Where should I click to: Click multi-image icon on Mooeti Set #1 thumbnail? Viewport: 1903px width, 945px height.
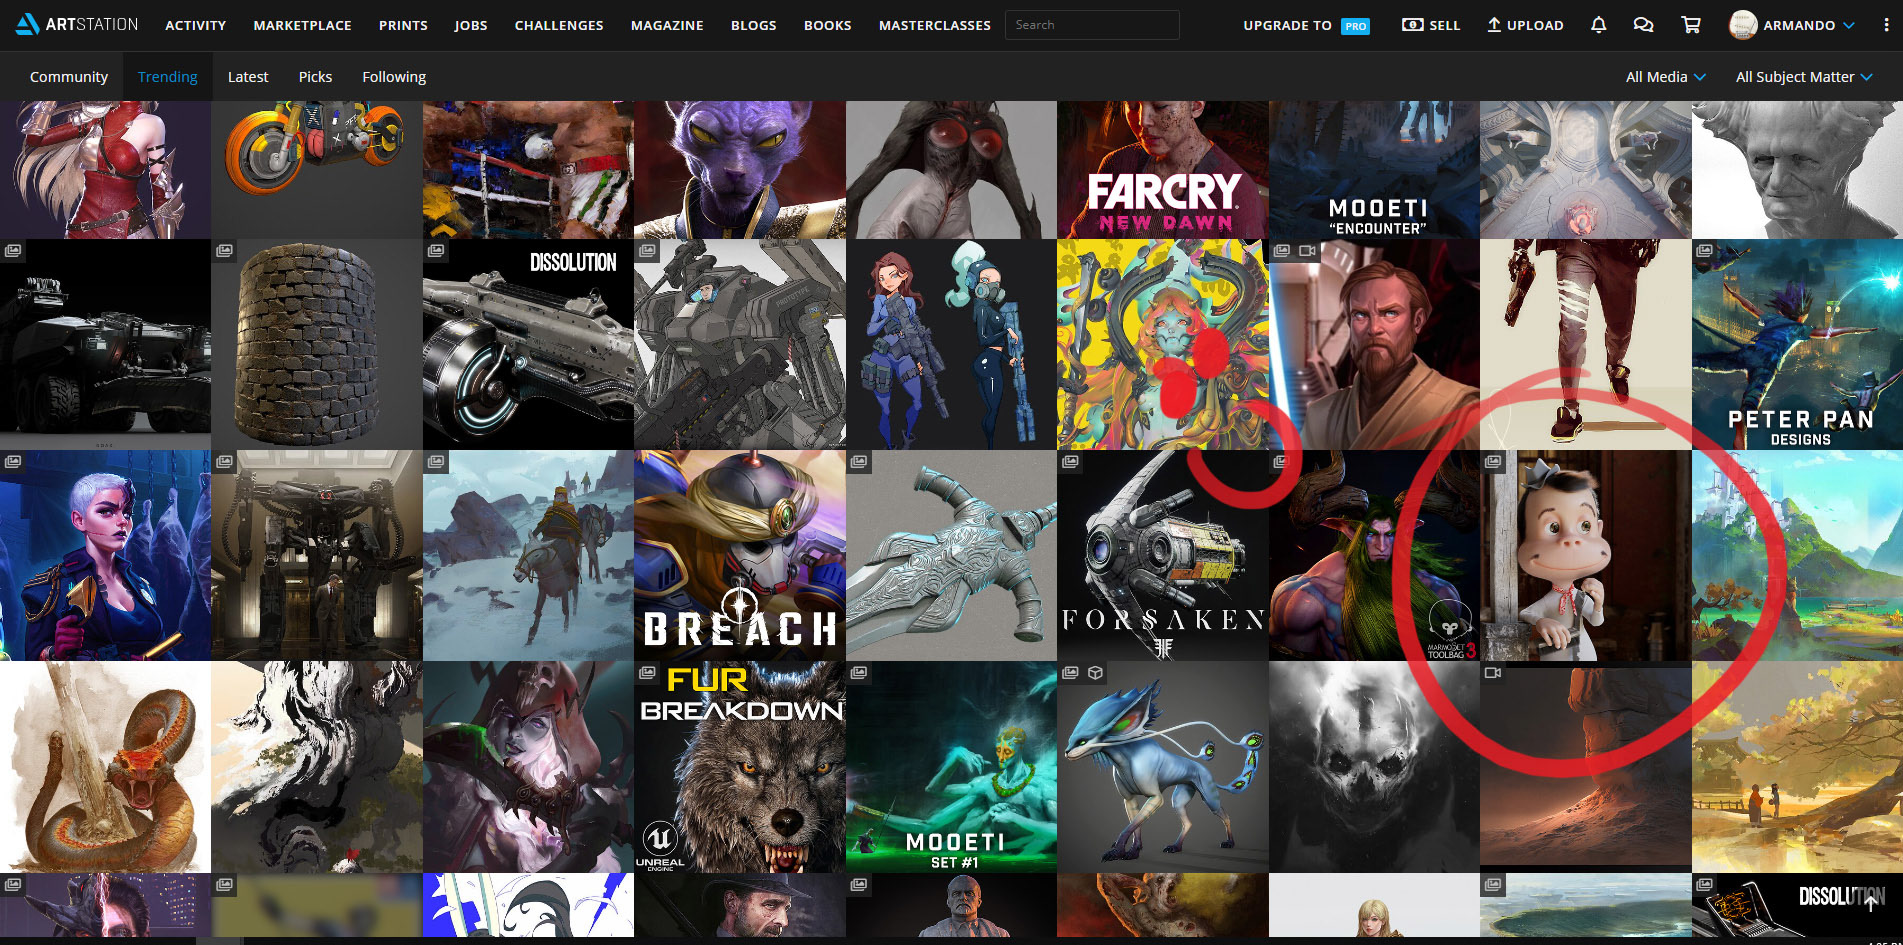859,673
